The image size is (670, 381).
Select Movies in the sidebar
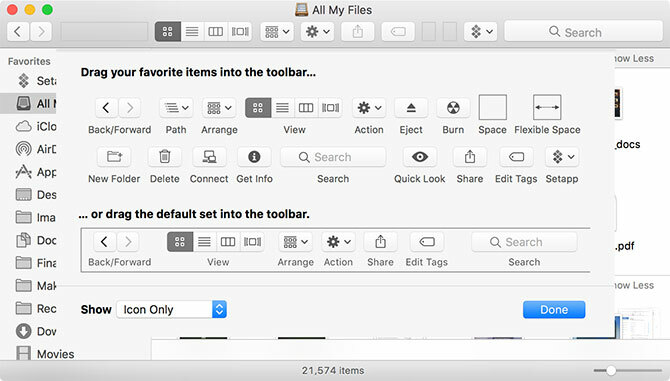[x=45, y=354]
